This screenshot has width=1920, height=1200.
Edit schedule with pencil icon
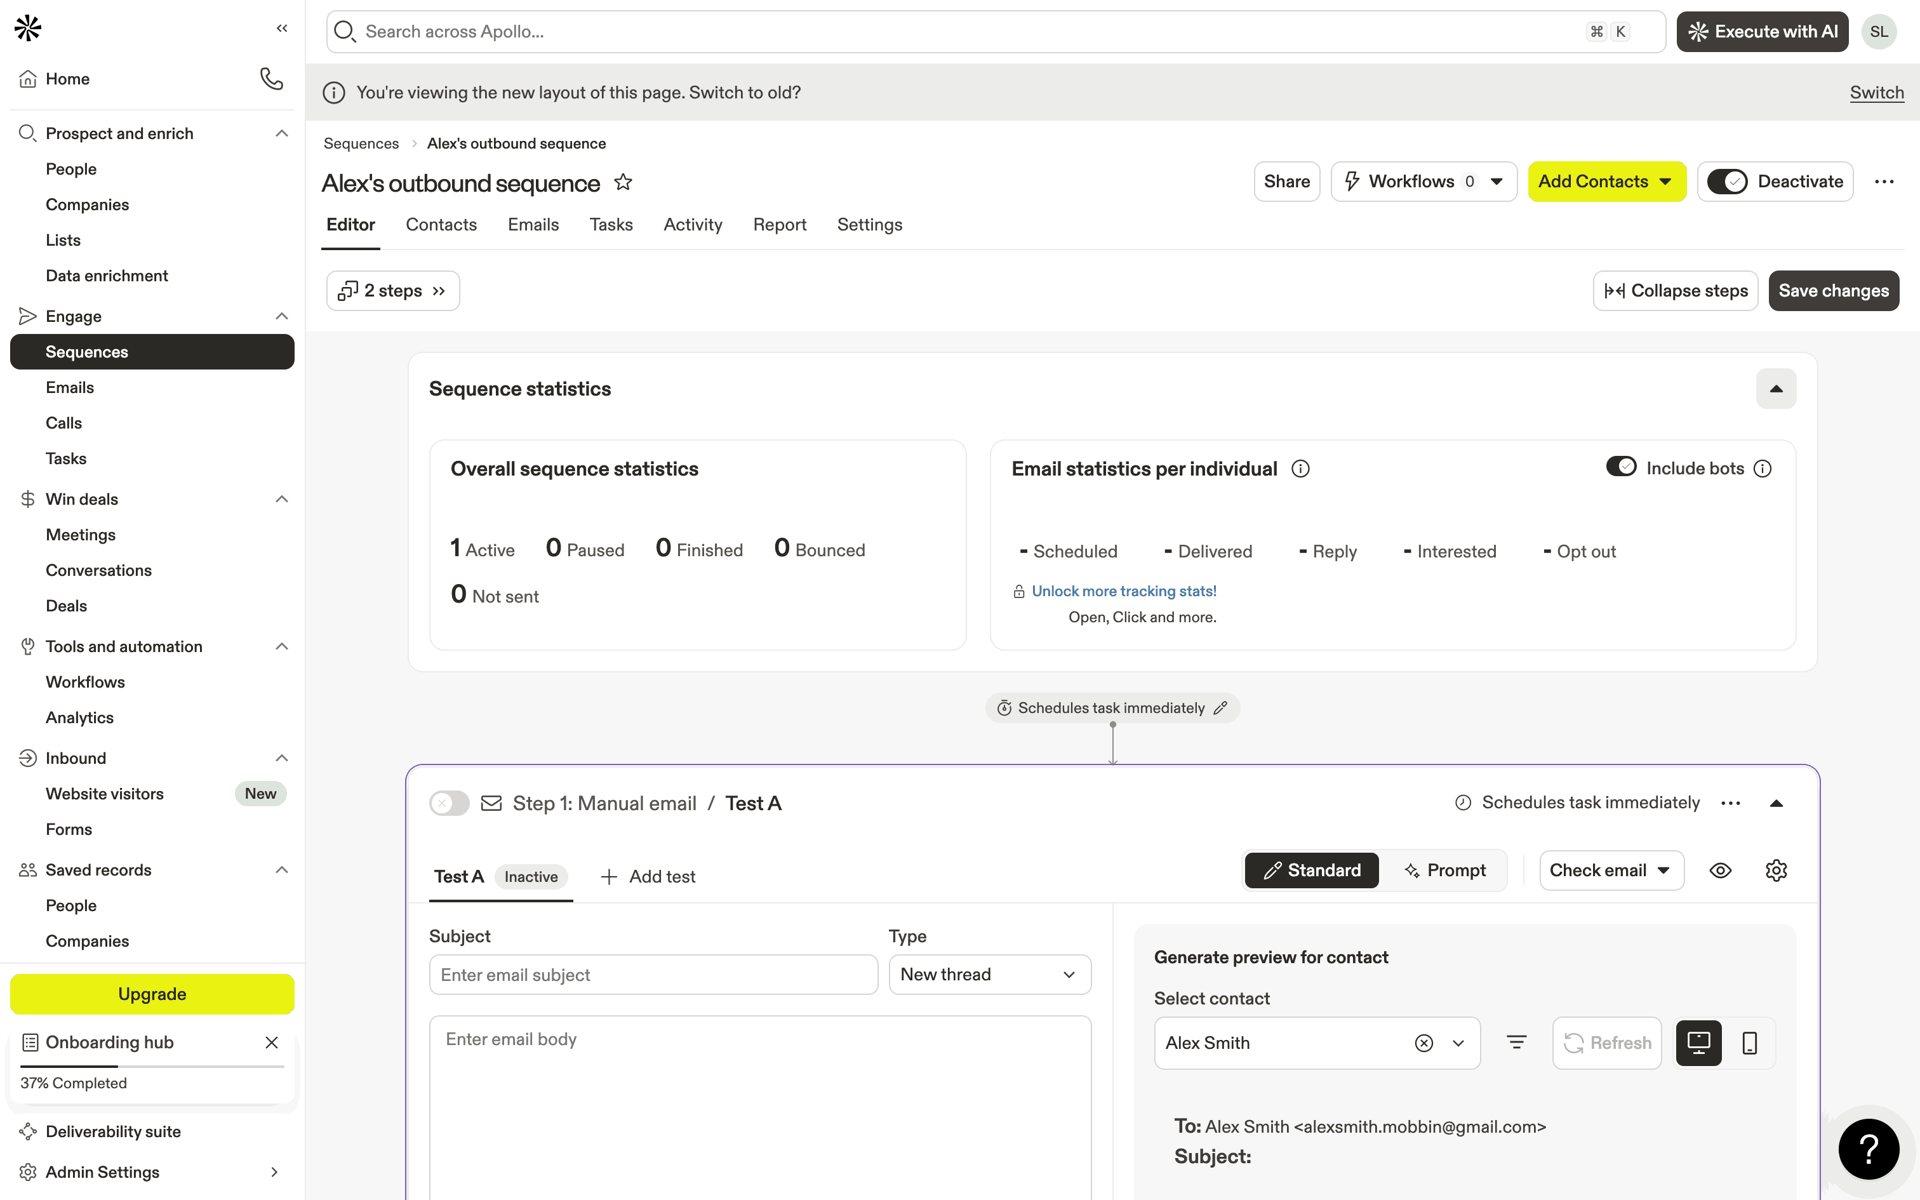point(1220,708)
